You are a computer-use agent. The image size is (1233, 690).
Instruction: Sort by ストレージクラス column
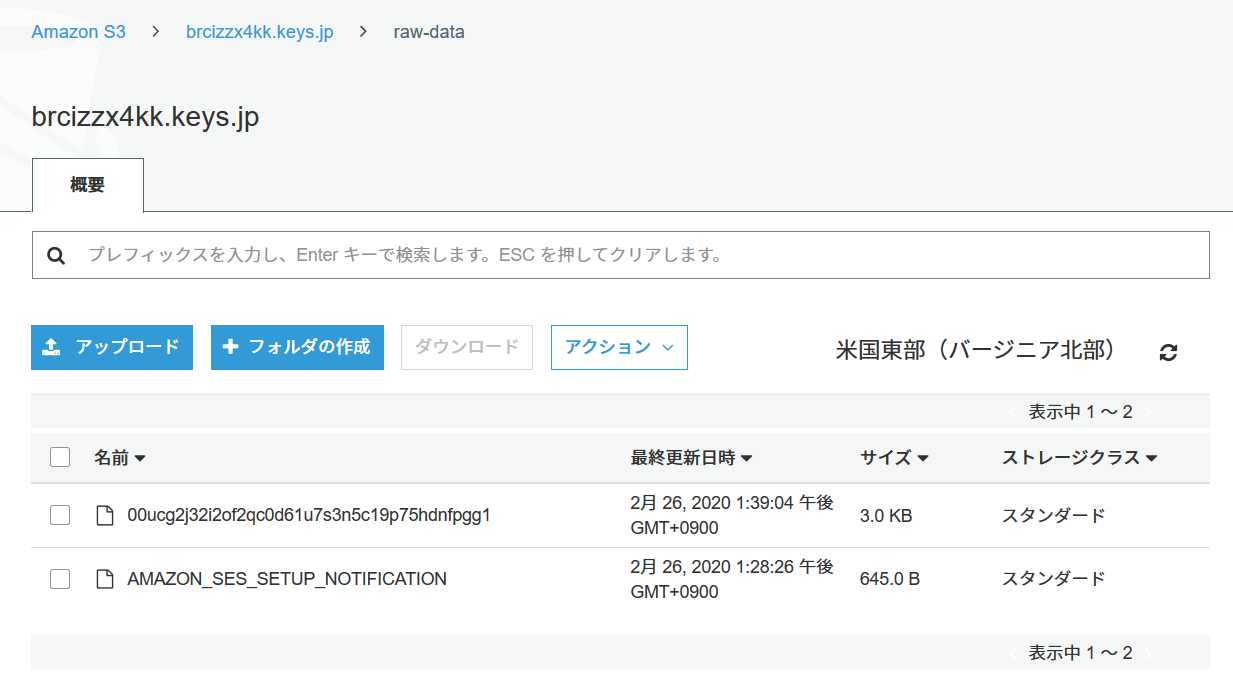pyautogui.click(x=1079, y=457)
